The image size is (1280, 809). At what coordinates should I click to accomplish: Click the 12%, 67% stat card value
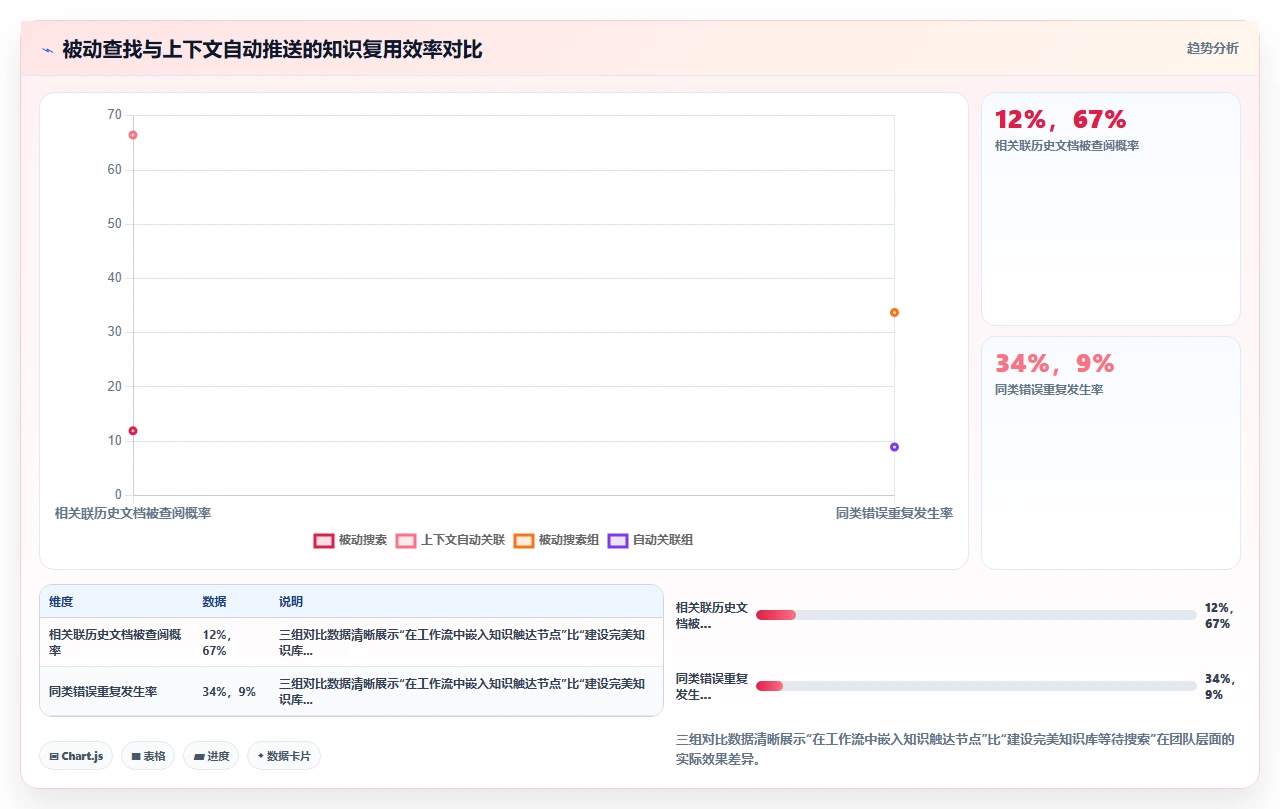click(x=1061, y=120)
